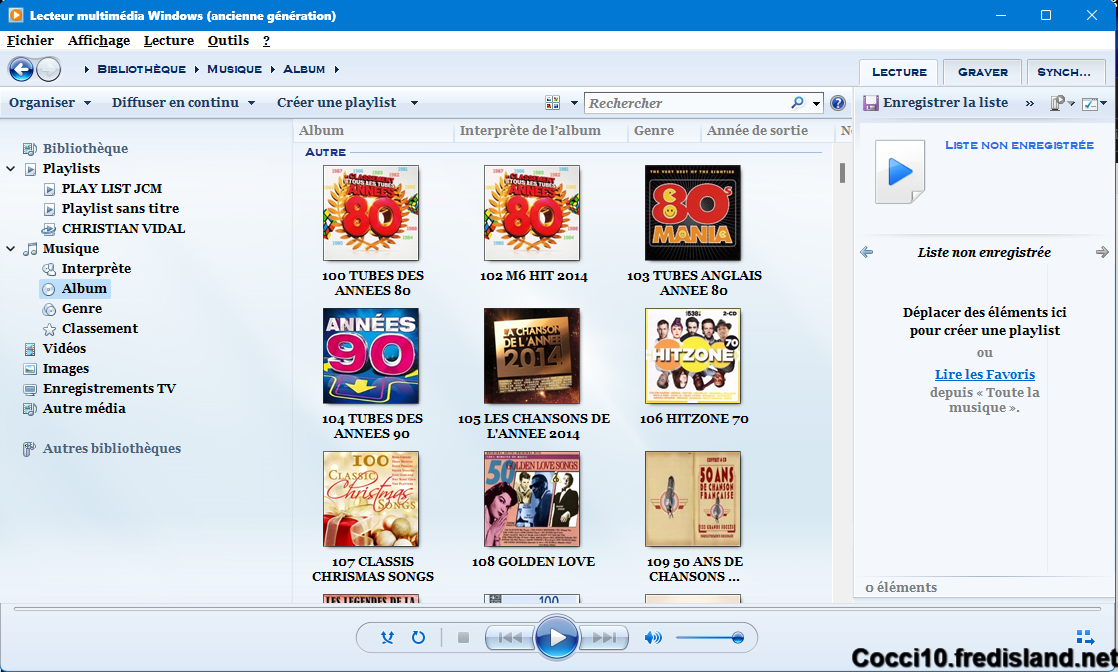The image size is (1118, 672).
Task: Switch to the Synch... tab
Action: click(x=1064, y=72)
